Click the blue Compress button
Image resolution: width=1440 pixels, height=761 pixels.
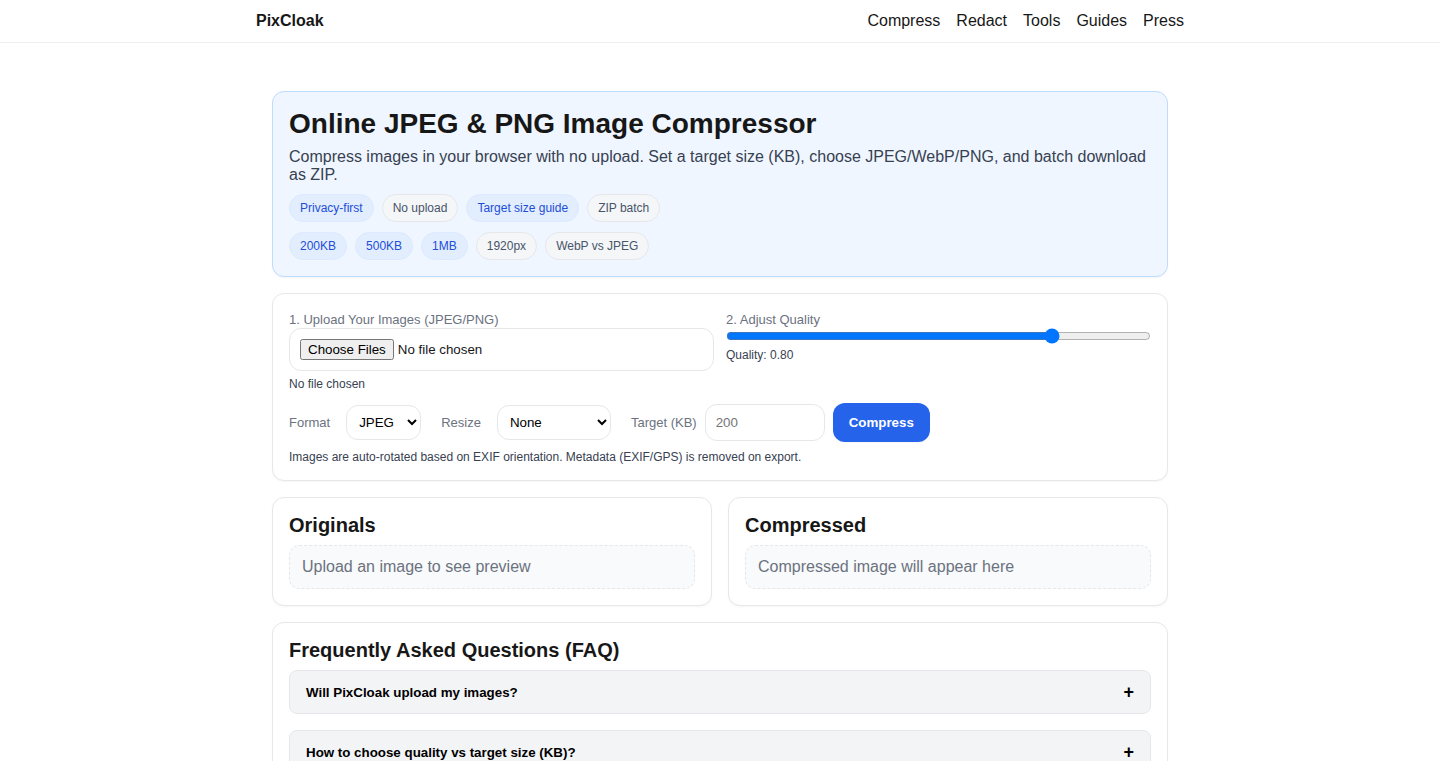pyautogui.click(x=881, y=422)
